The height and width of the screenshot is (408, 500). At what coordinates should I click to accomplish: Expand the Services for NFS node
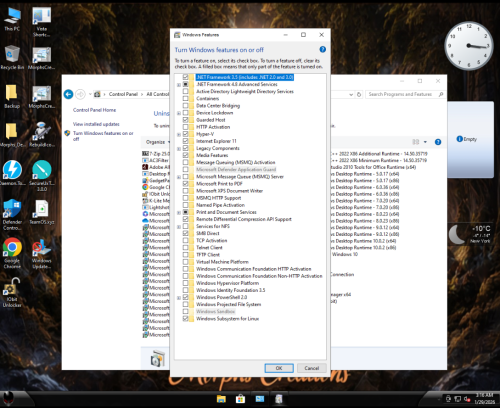179,227
